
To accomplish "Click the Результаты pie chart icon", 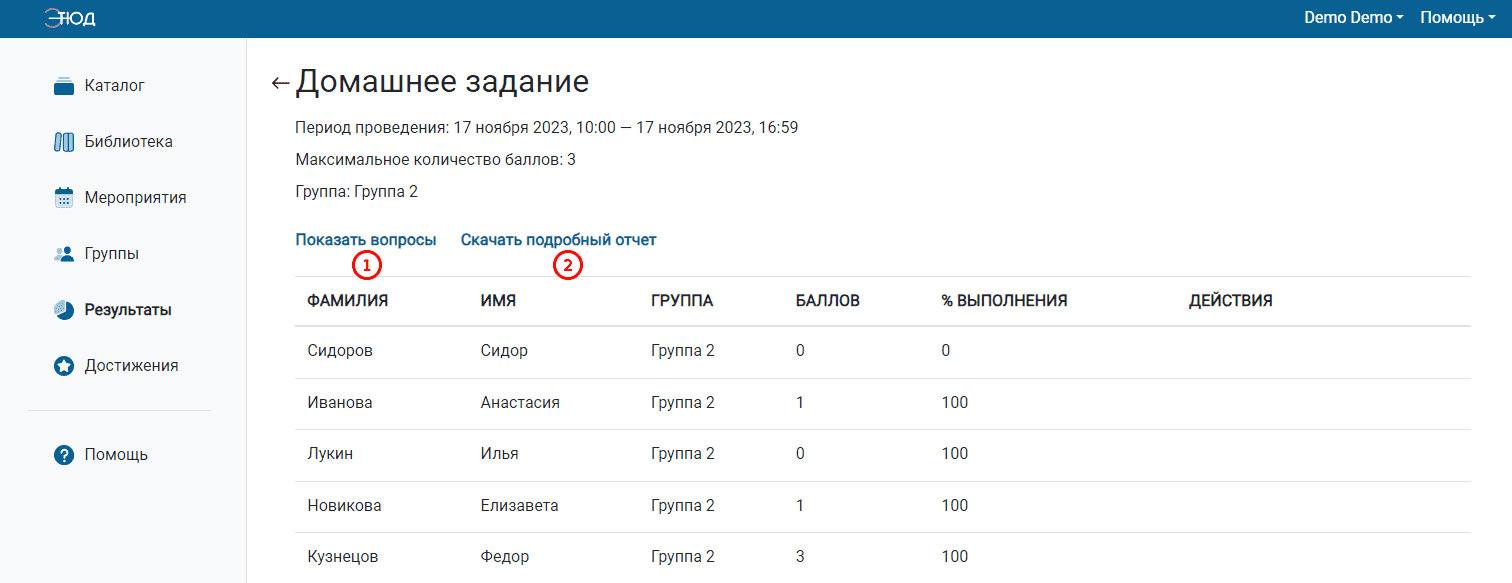I will coord(64,310).
